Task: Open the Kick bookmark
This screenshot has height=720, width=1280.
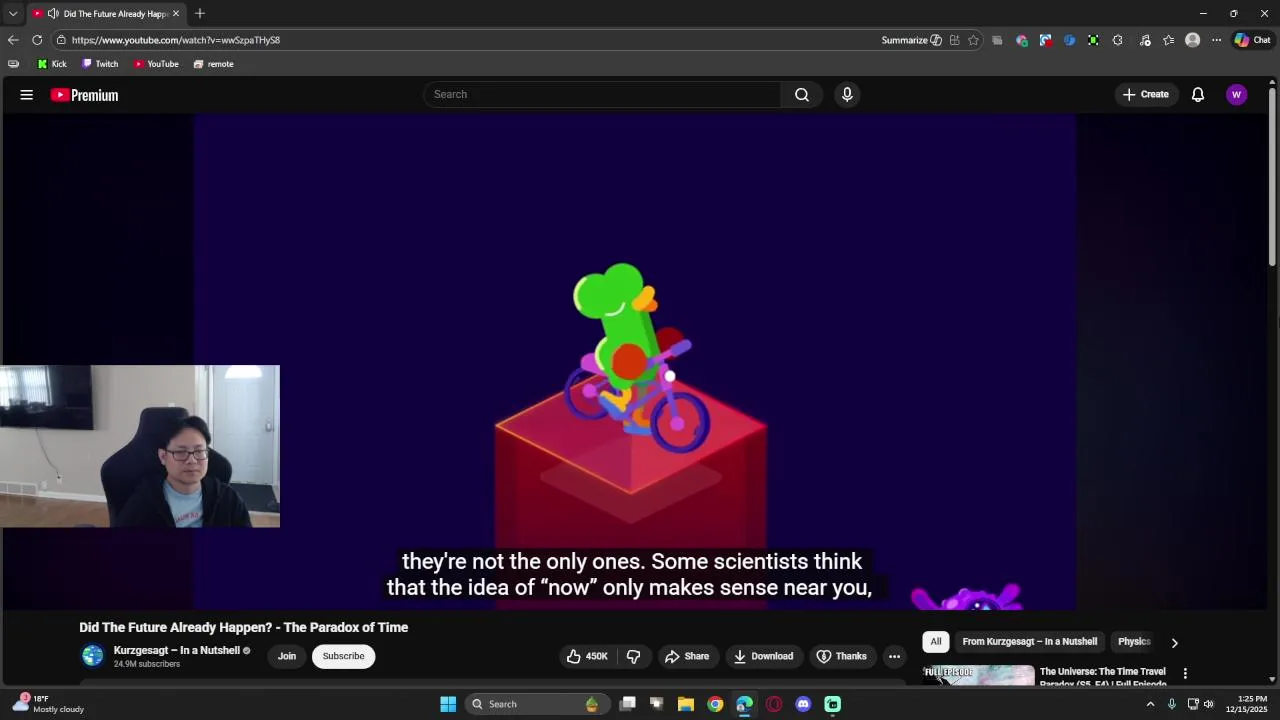Action: [52, 64]
